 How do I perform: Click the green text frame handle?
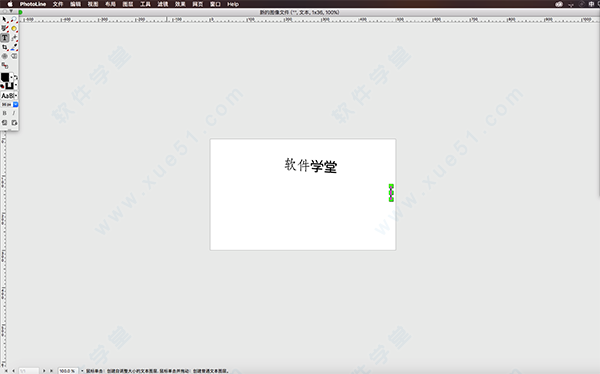(391, 193)
